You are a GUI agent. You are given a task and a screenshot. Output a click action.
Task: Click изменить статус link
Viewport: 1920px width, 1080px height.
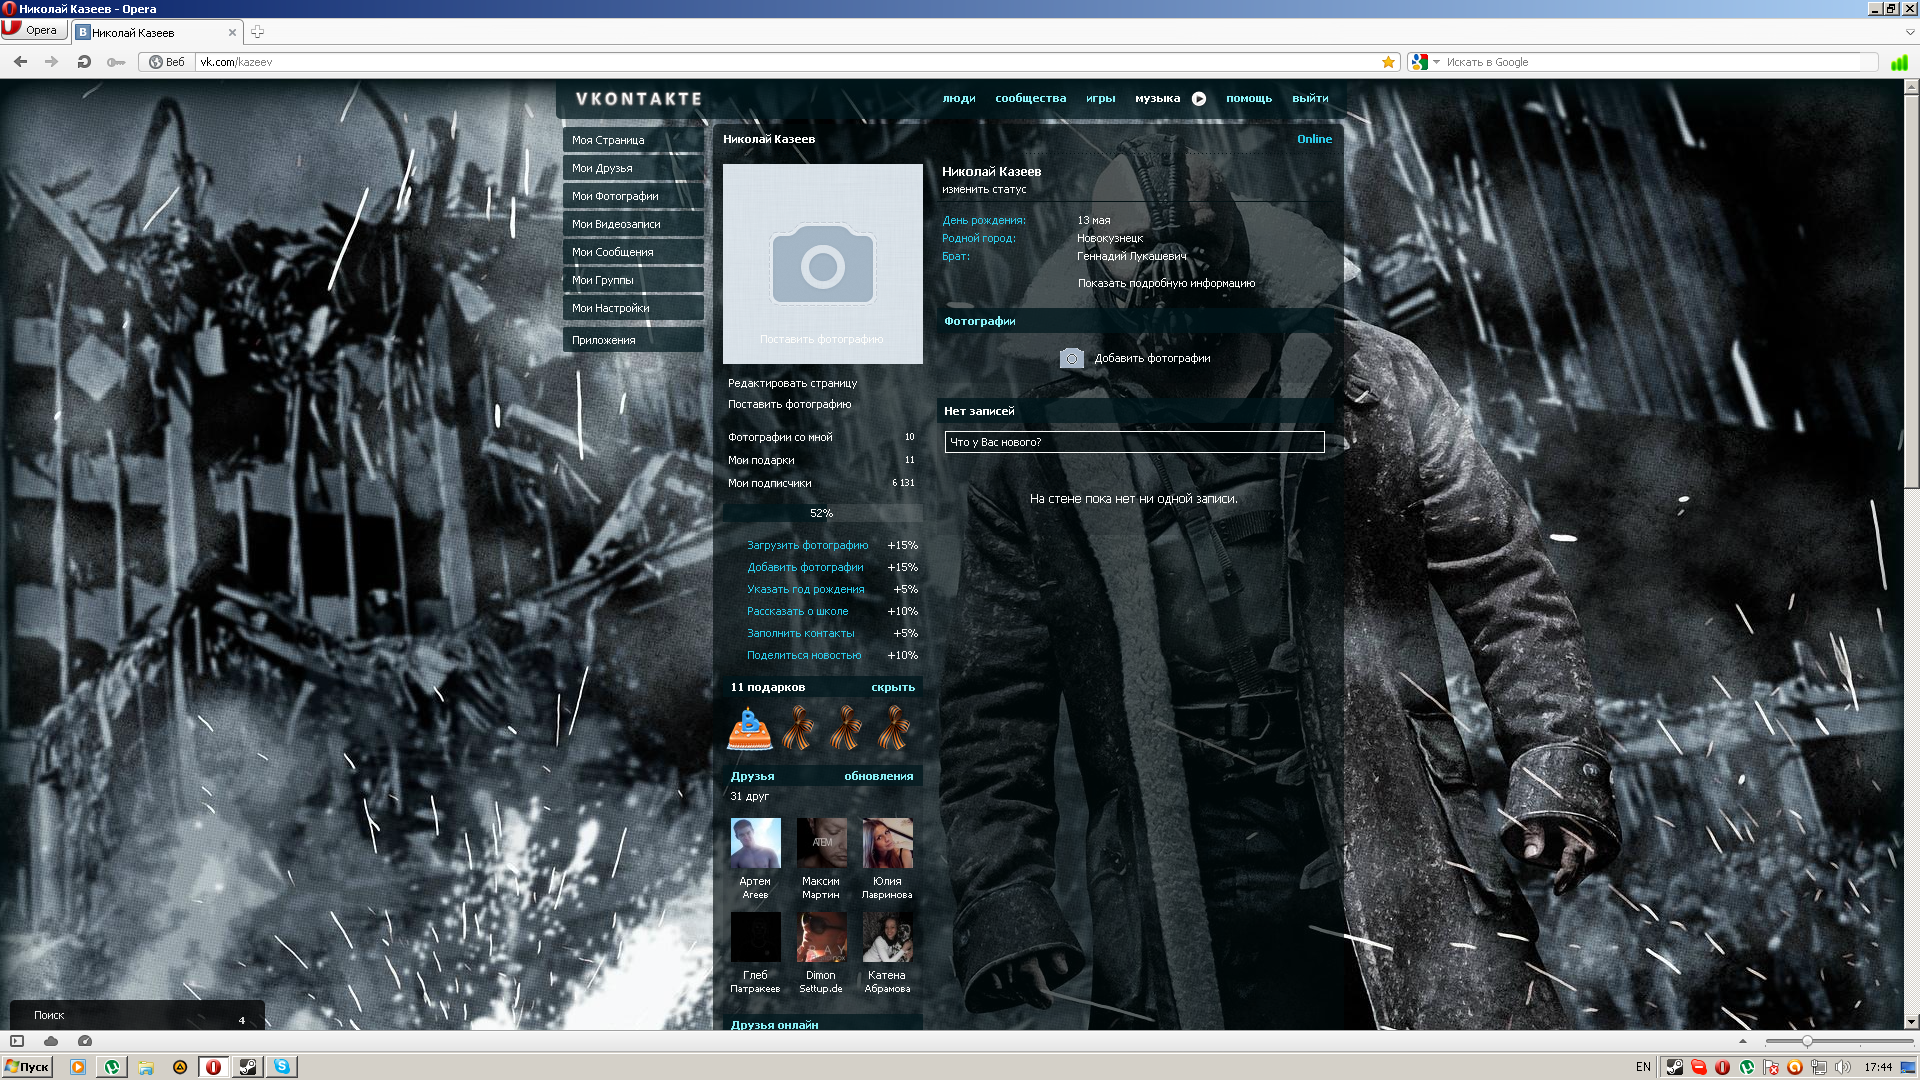[x=983, y=189]
